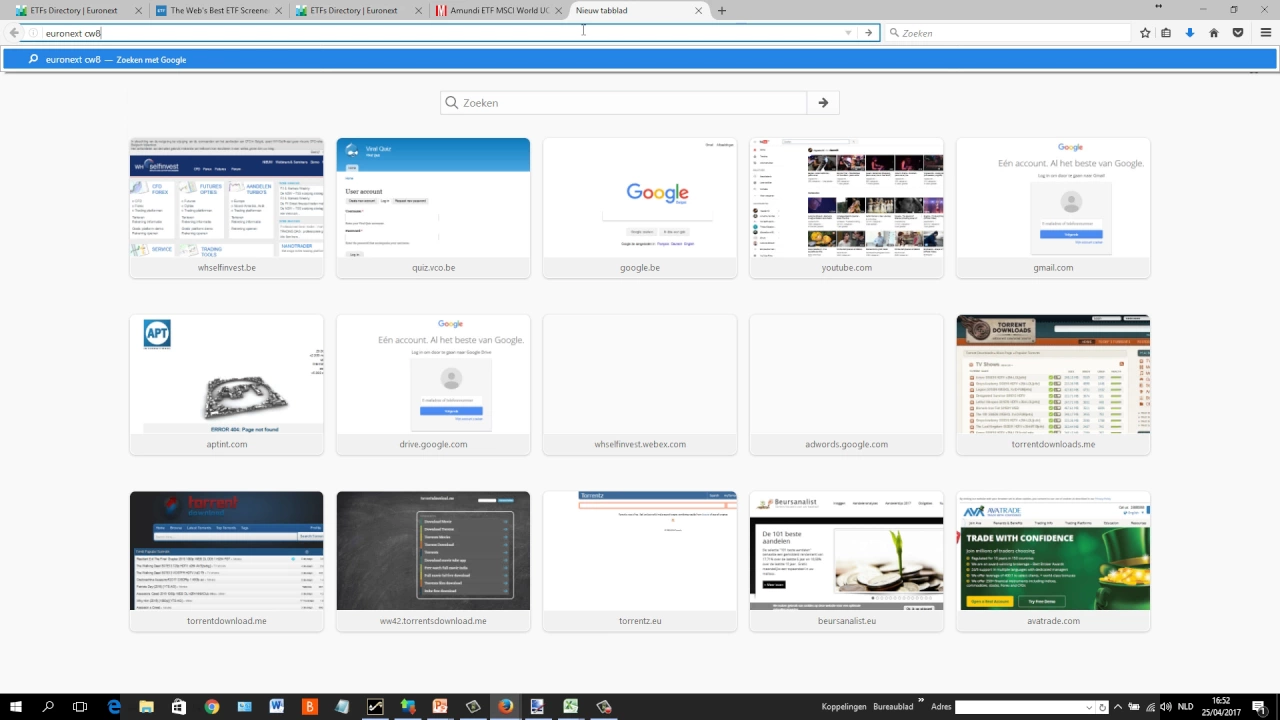1280x720 pixels.
Task: Open Windows taskbar search magnifier
Action: point(48,706)
